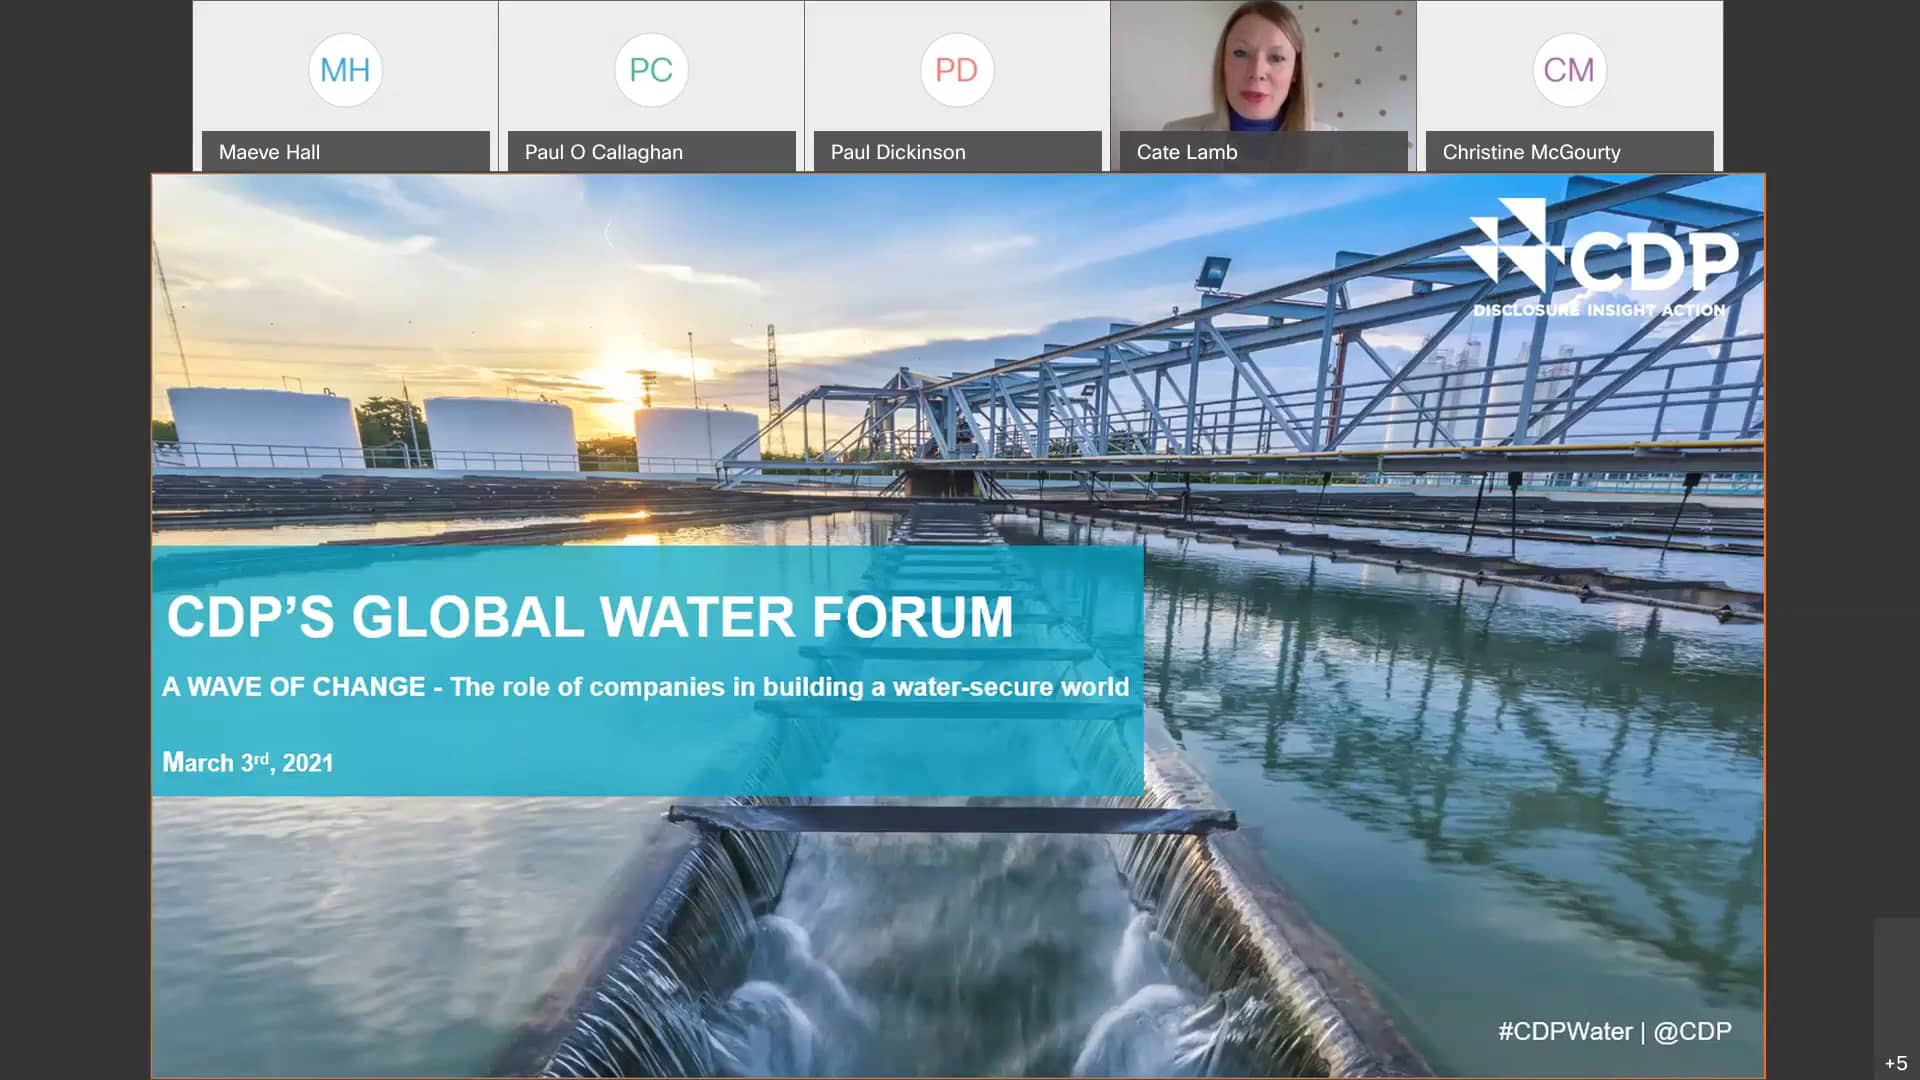Click the shared presentation slide area

(957, 625)
